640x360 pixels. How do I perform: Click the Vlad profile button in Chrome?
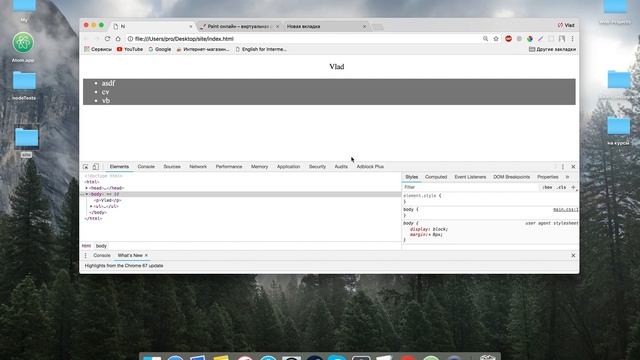(x=566, y=25)
